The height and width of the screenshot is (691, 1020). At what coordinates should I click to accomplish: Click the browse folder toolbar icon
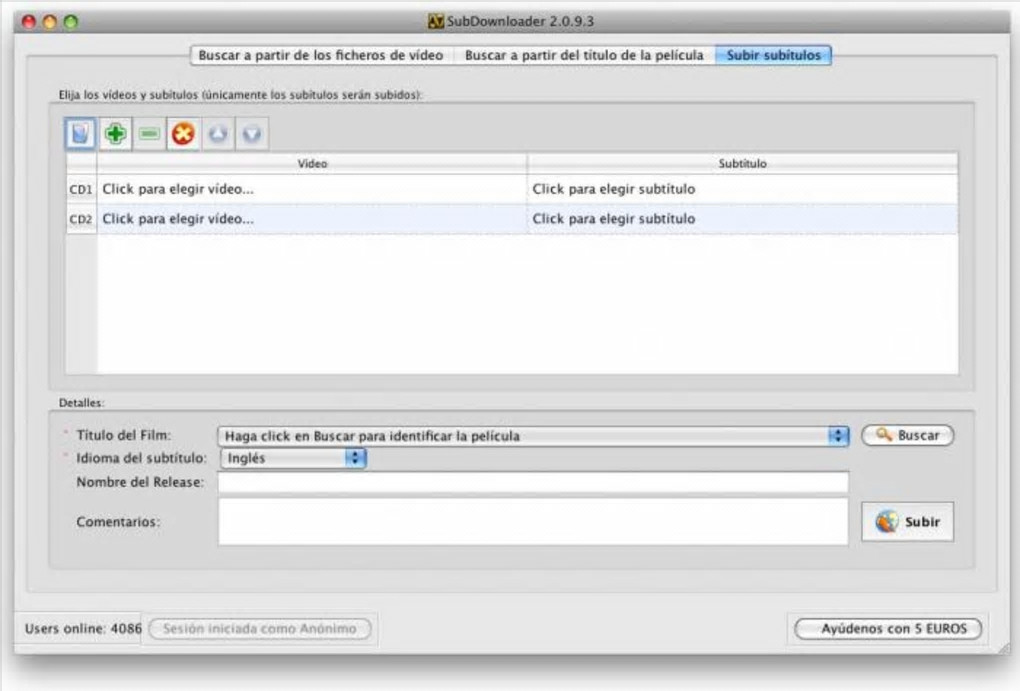tap(81, 134)
